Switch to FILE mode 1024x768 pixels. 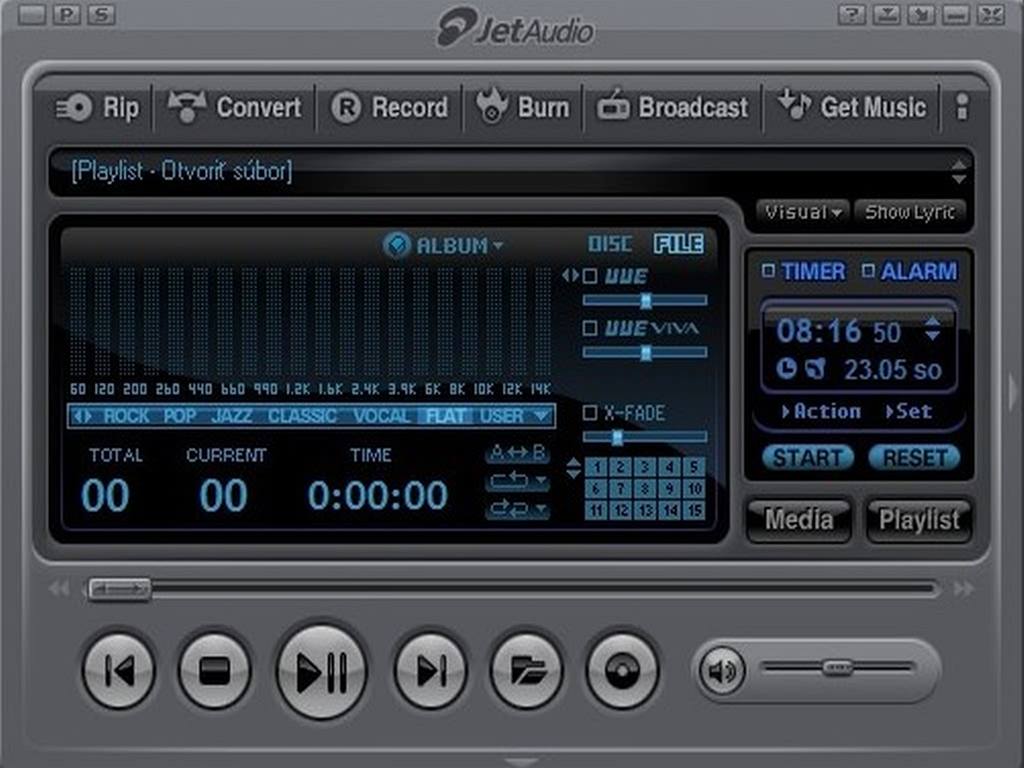click(x=679, y=244)
